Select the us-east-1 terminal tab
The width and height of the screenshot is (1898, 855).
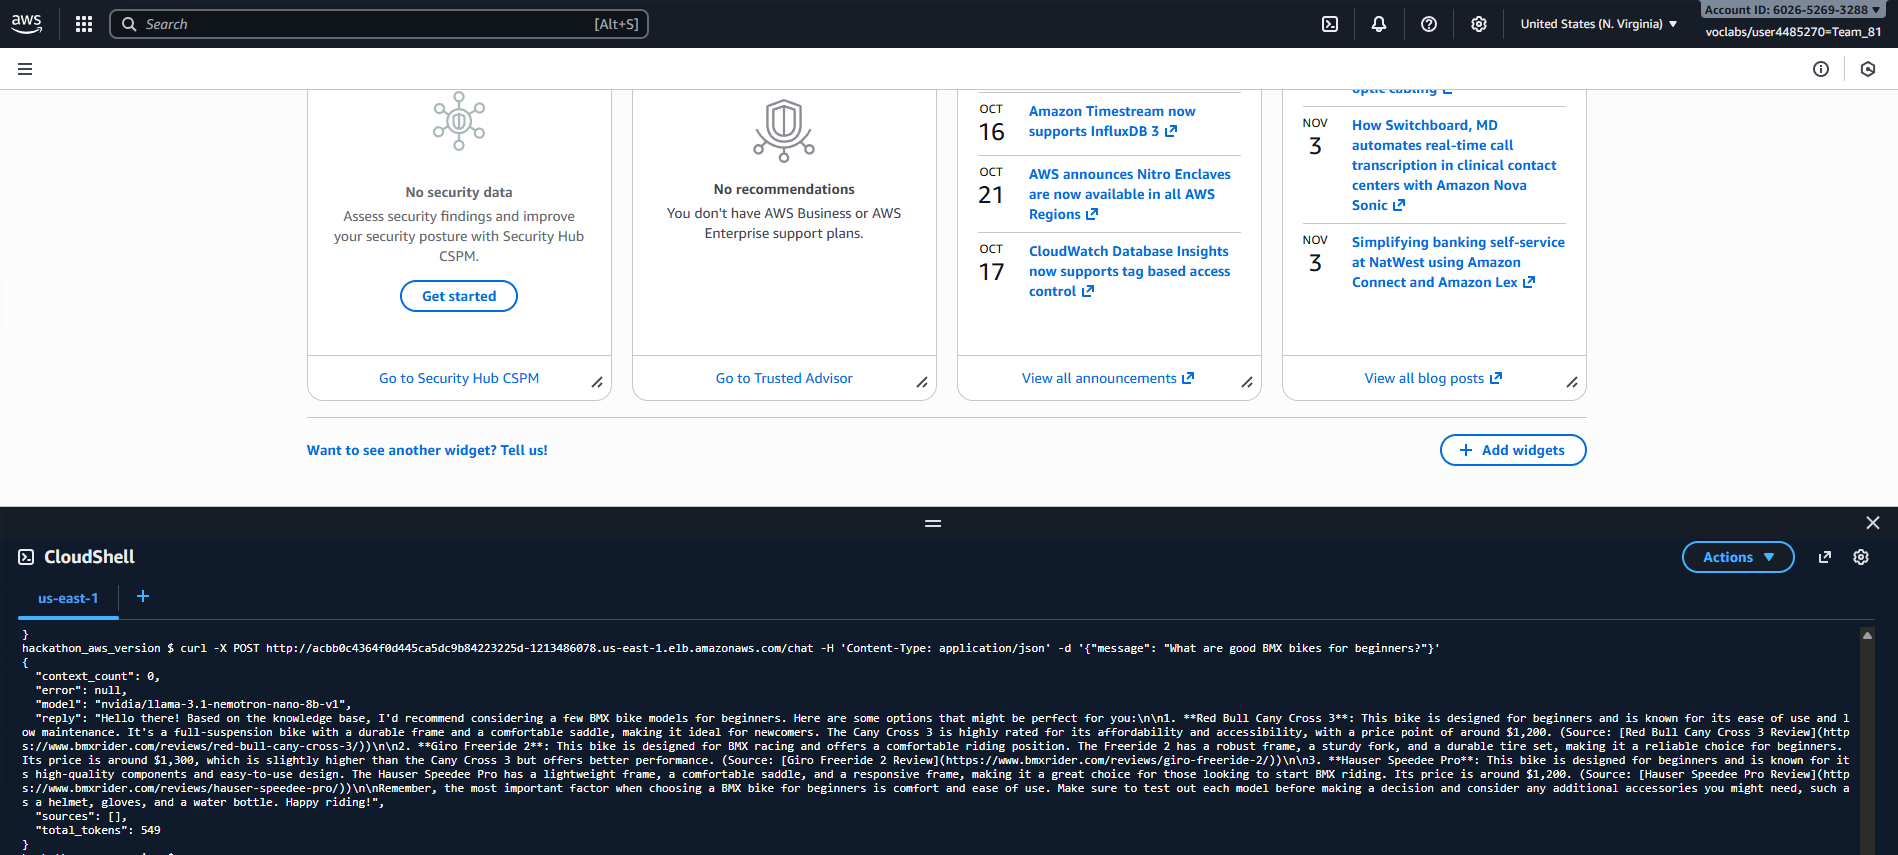pos(68,598)
